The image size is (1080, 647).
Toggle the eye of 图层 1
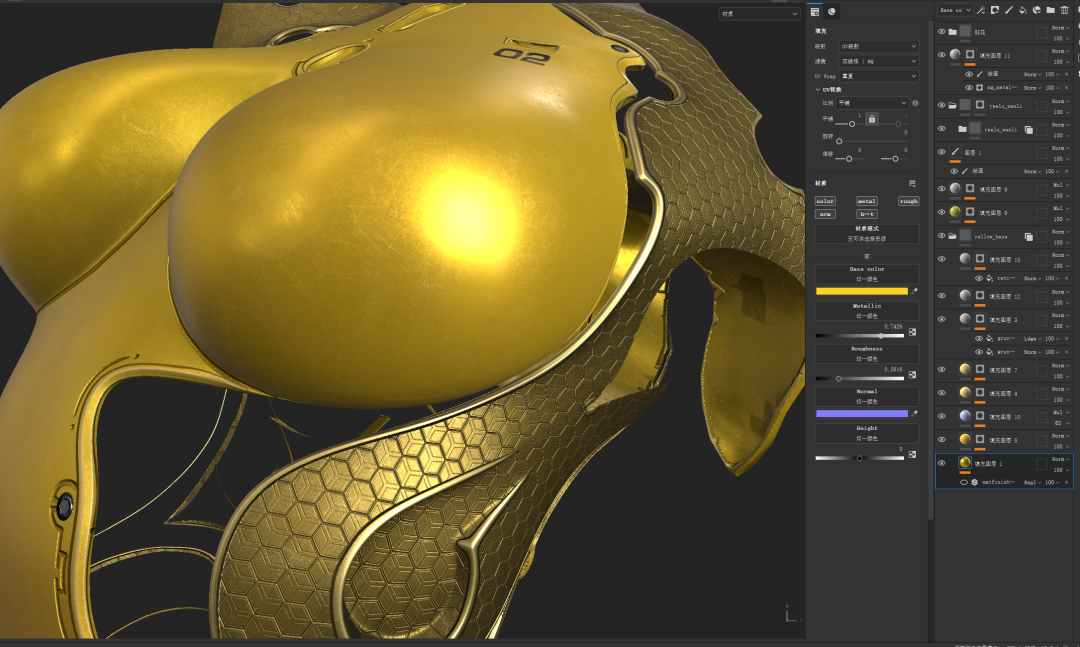click(x=942, y=152)
